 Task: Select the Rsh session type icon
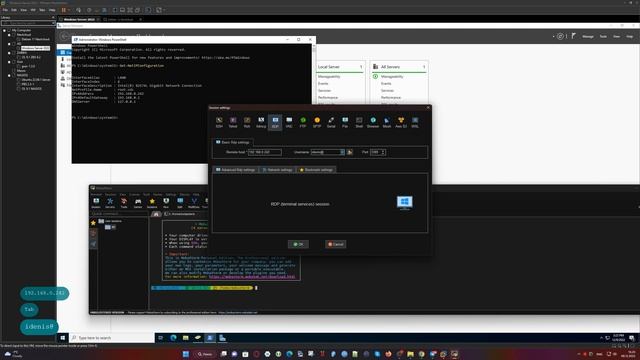click(247, 122)
